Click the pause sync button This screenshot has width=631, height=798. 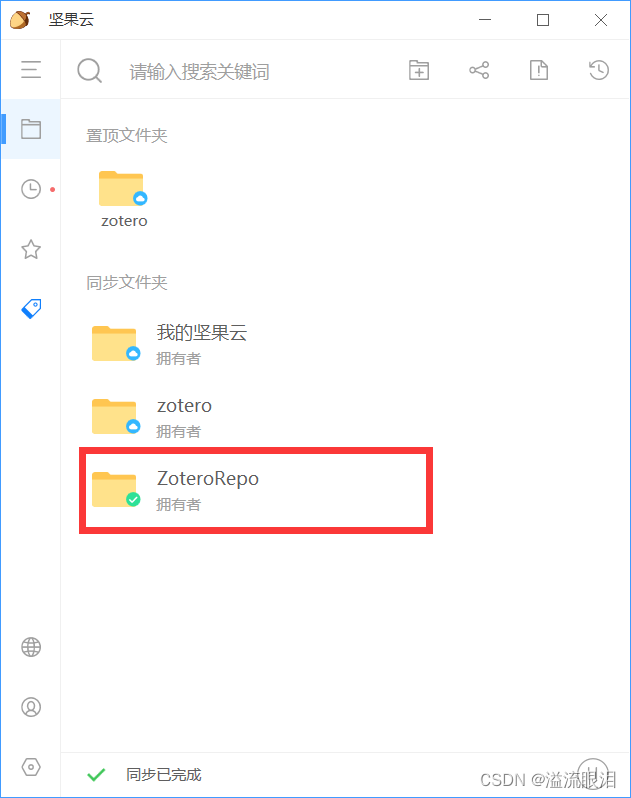pyautogui.click(x=593, y=773)
